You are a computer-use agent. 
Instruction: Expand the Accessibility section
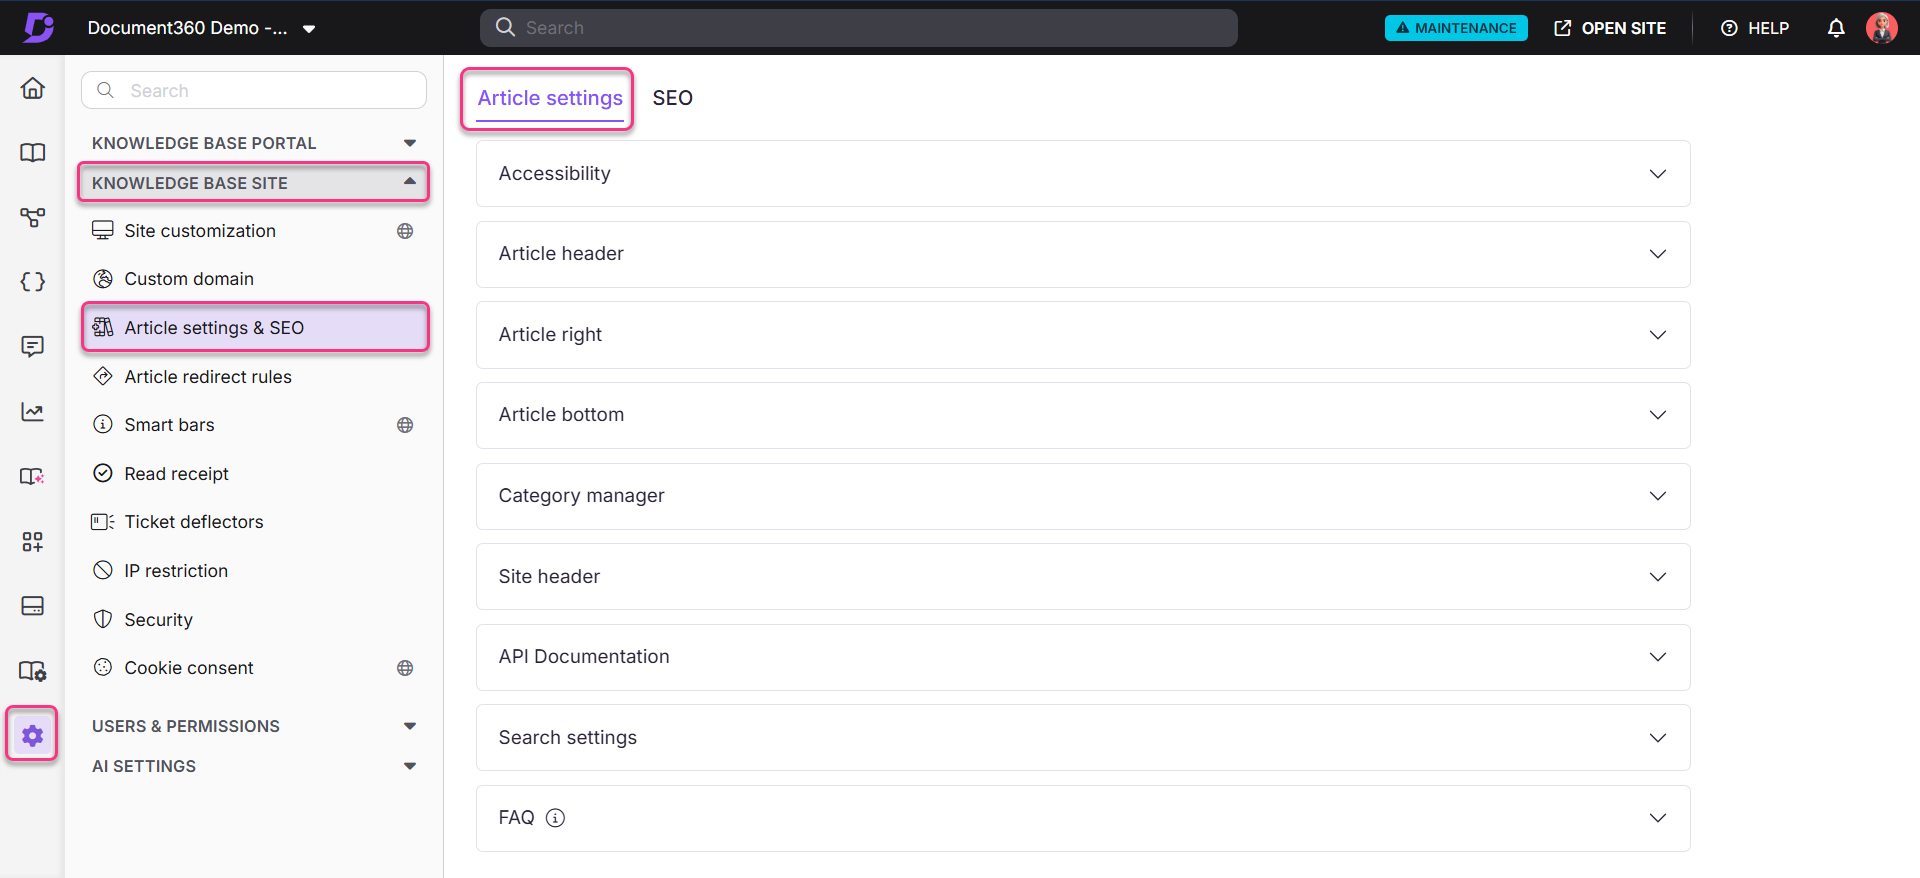click(1083, 174)
